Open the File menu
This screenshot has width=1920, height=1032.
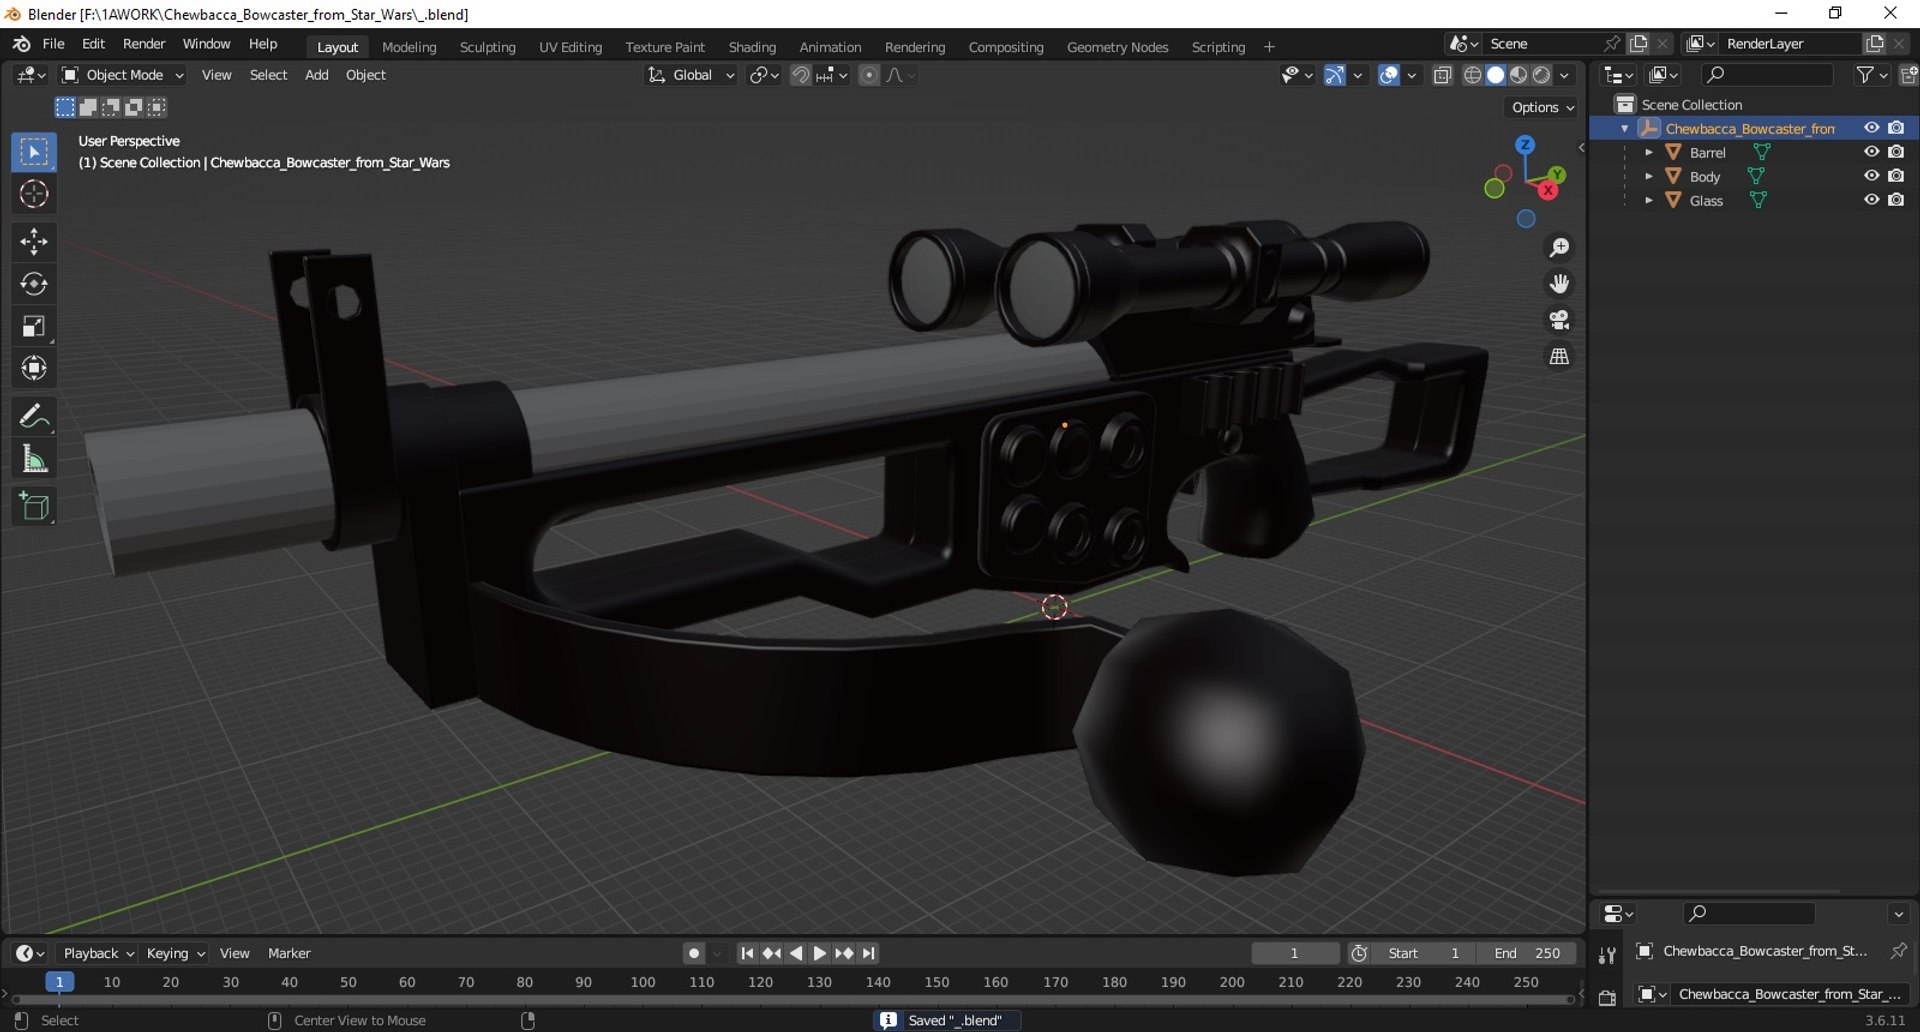click(x=53, y=44)
